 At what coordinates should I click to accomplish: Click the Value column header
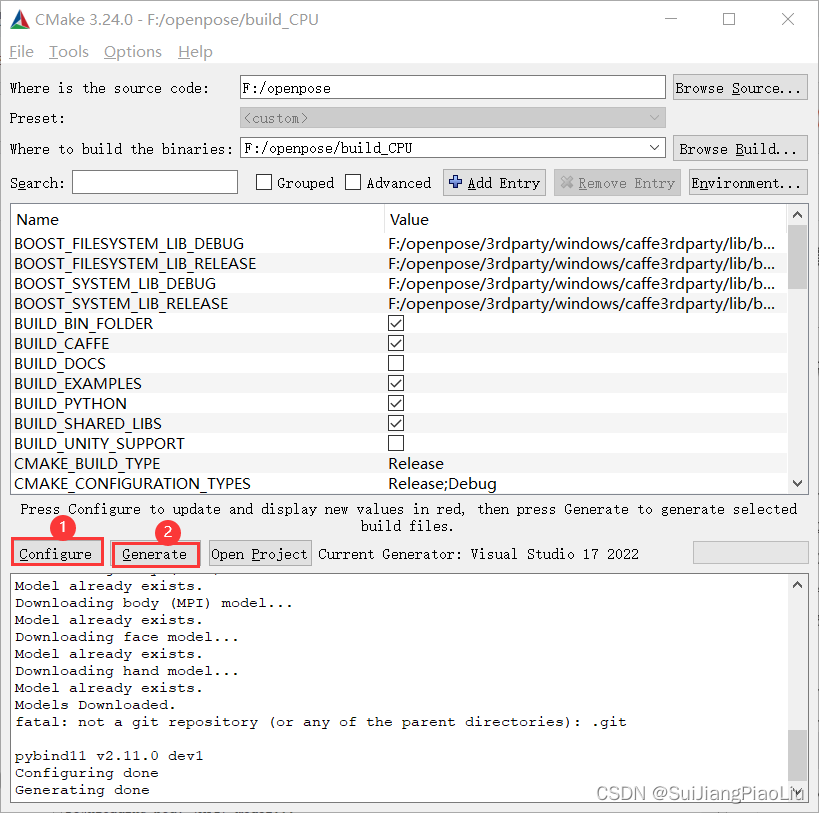pos(586,219)
